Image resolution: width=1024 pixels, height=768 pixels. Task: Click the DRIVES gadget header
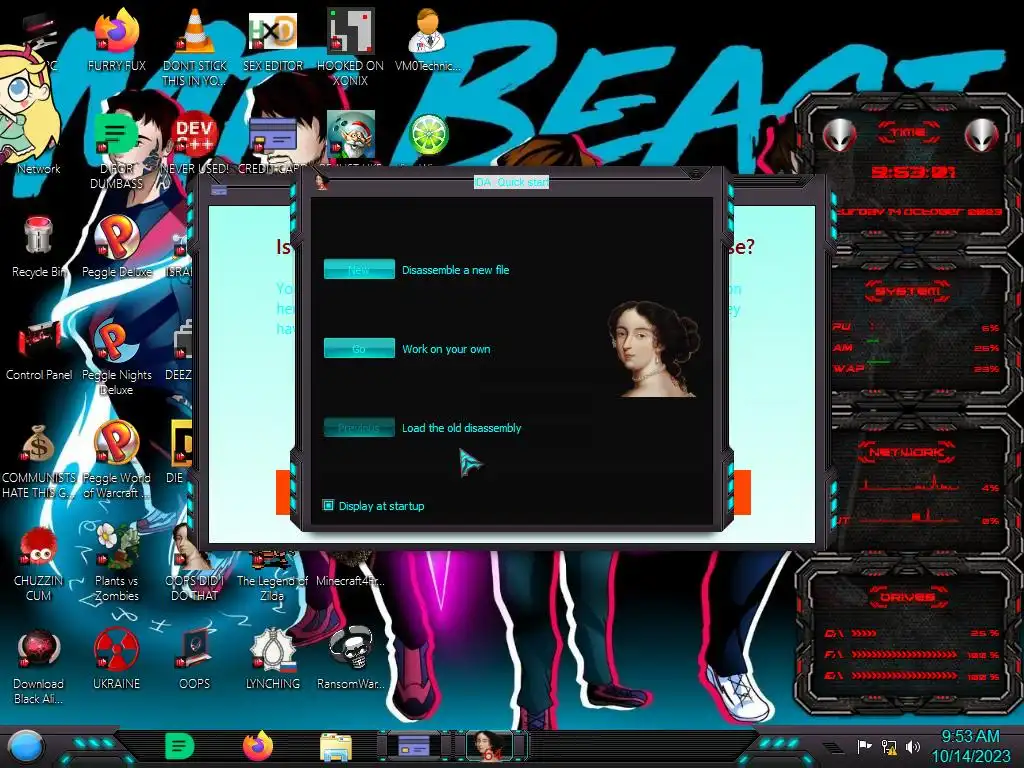[908, 597]
